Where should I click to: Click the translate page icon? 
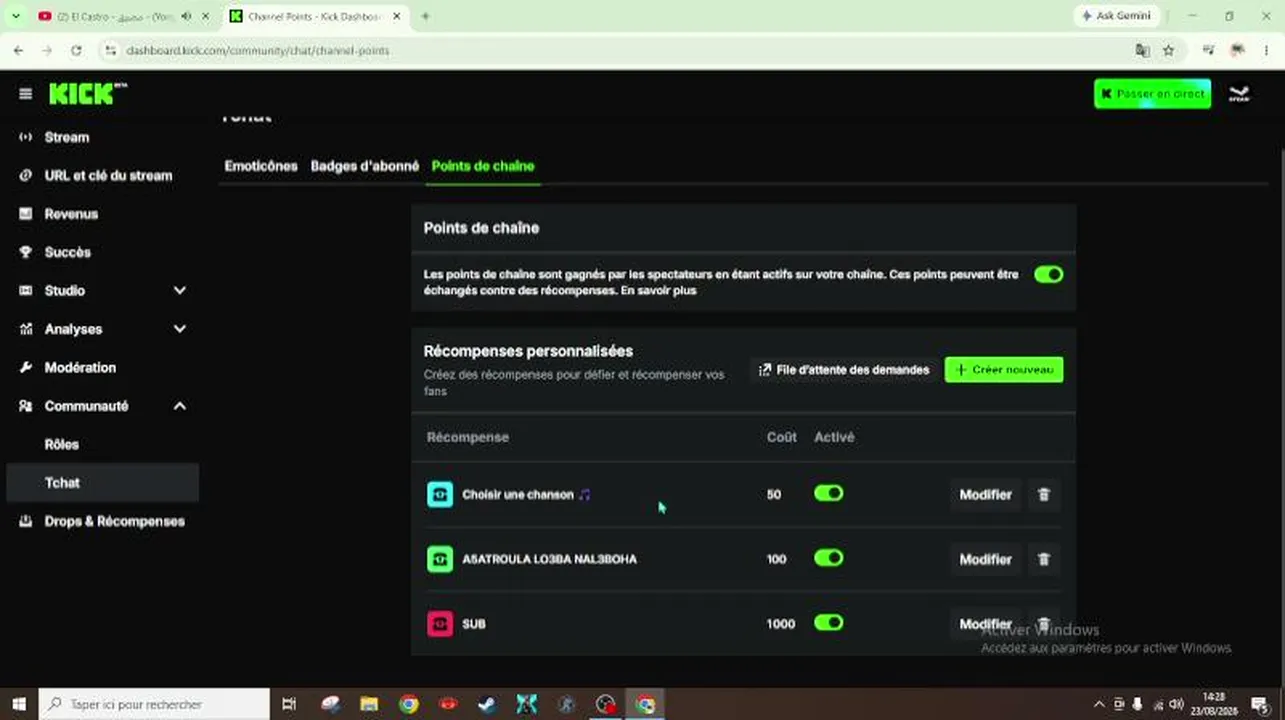coord(1142,50)
